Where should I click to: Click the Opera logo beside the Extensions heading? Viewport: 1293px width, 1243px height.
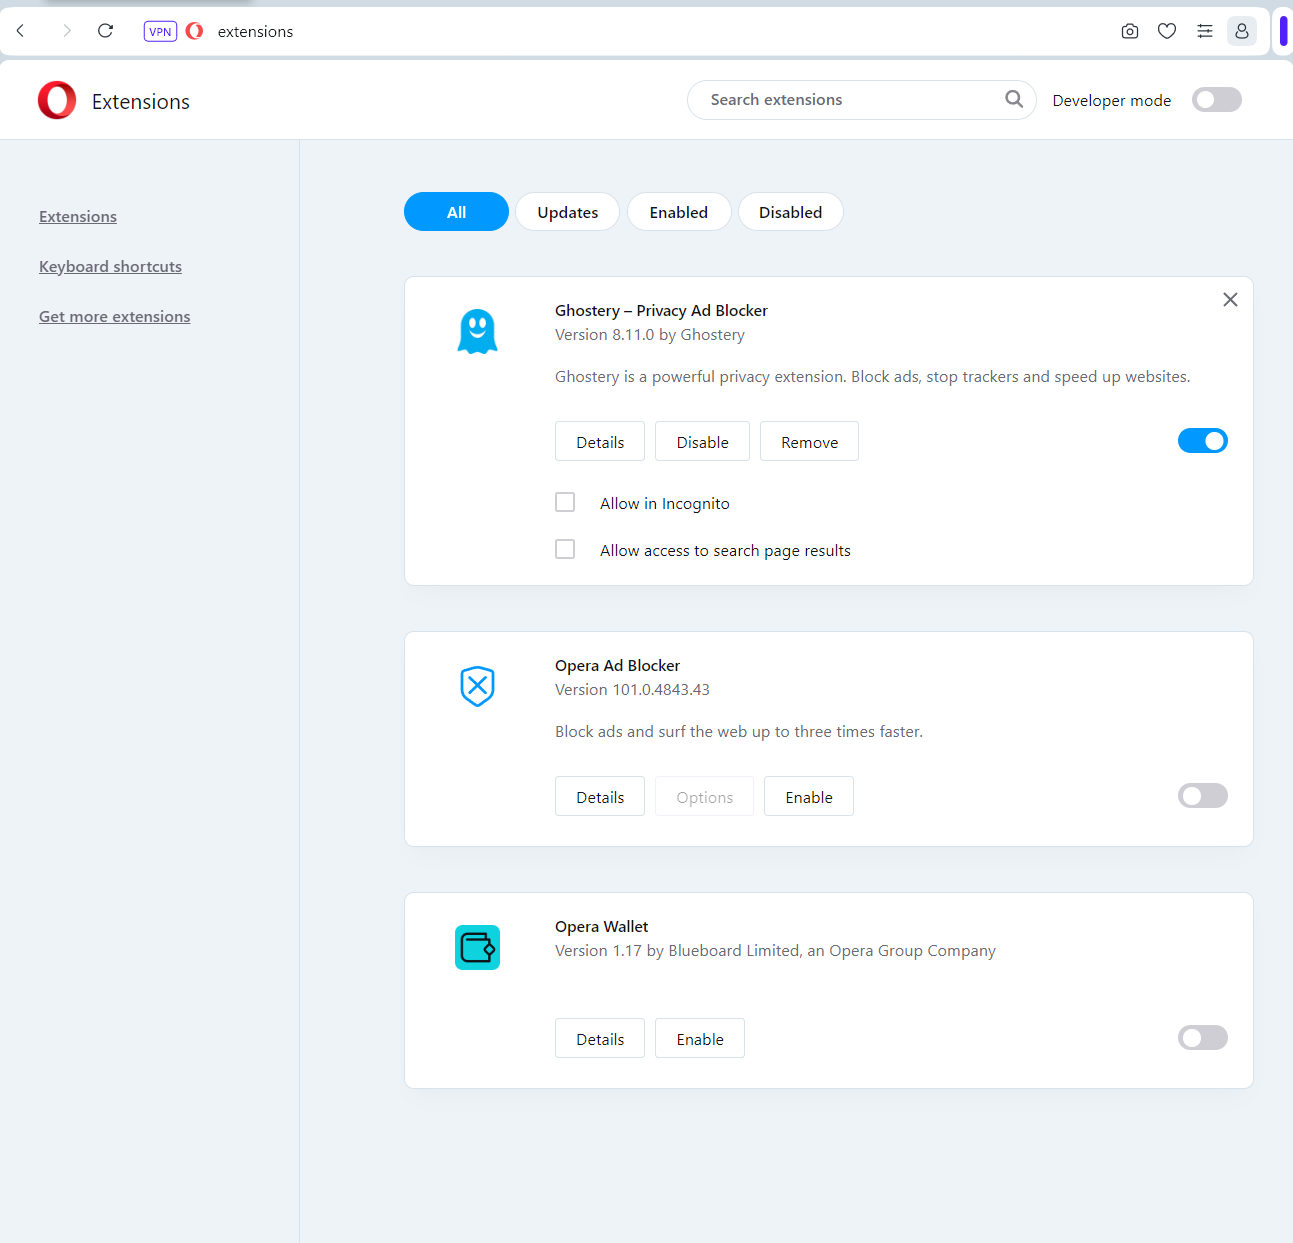point(57,100)
